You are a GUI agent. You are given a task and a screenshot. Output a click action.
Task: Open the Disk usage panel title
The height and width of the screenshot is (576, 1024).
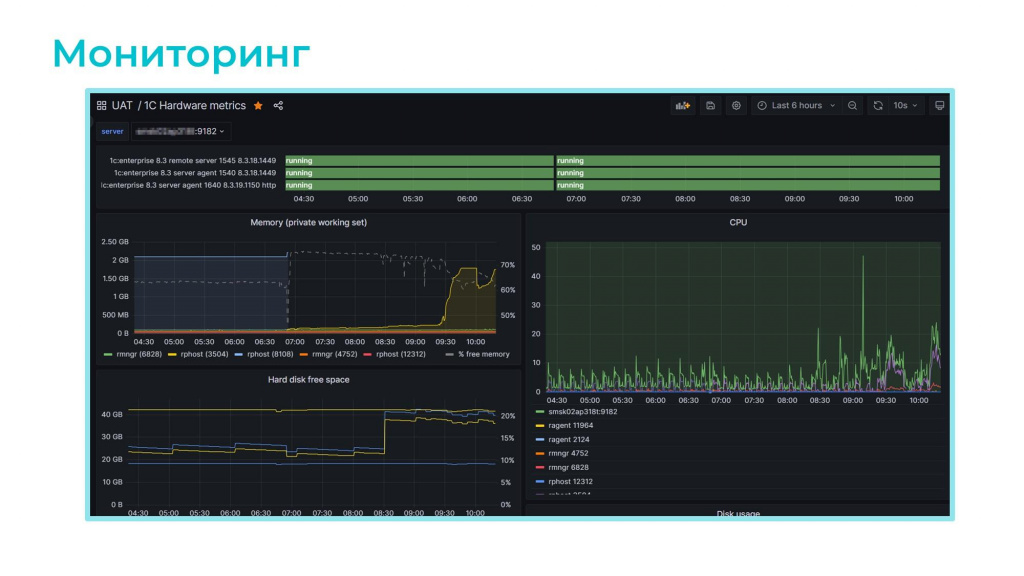tap(738, 514)
